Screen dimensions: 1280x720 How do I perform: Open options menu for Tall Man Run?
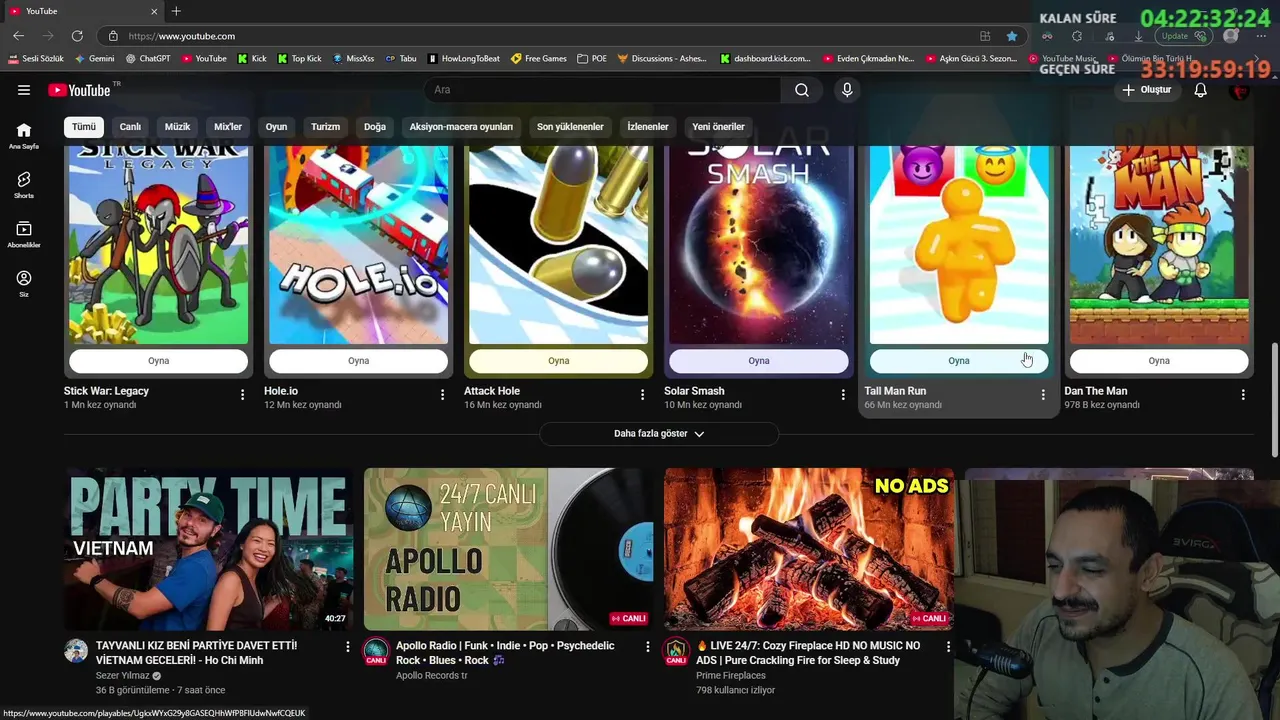[1043, 395]
